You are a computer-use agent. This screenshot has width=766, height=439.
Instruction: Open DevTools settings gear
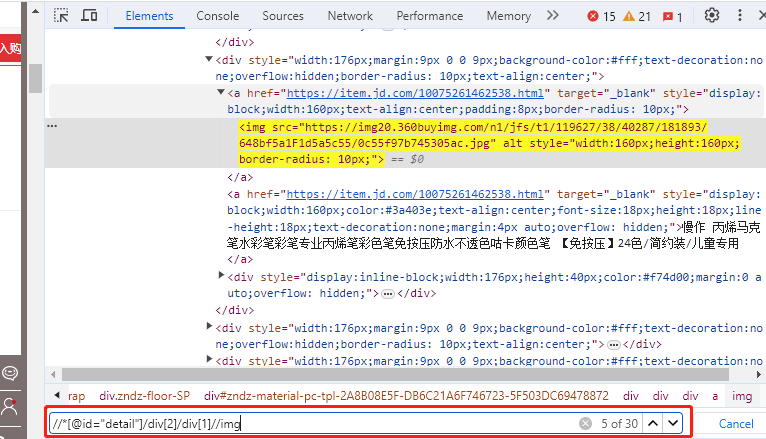[x=712, y=15]
